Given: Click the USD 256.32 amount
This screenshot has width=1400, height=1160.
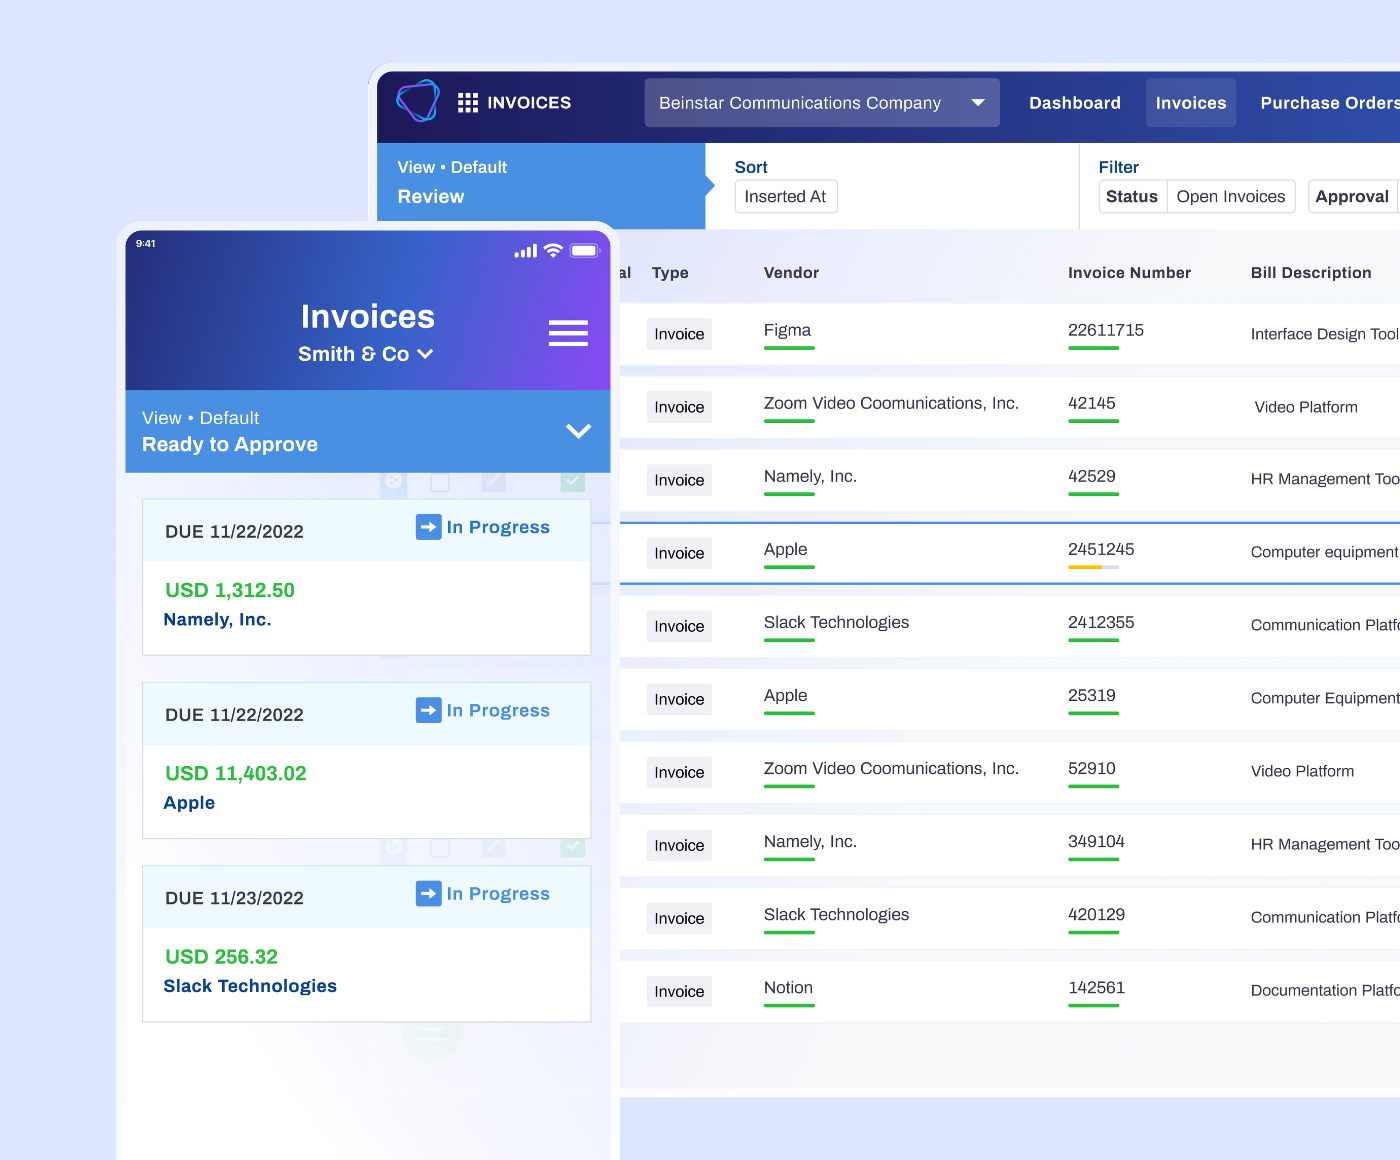Looking at the screenshot, I should (x=221, y=956).
